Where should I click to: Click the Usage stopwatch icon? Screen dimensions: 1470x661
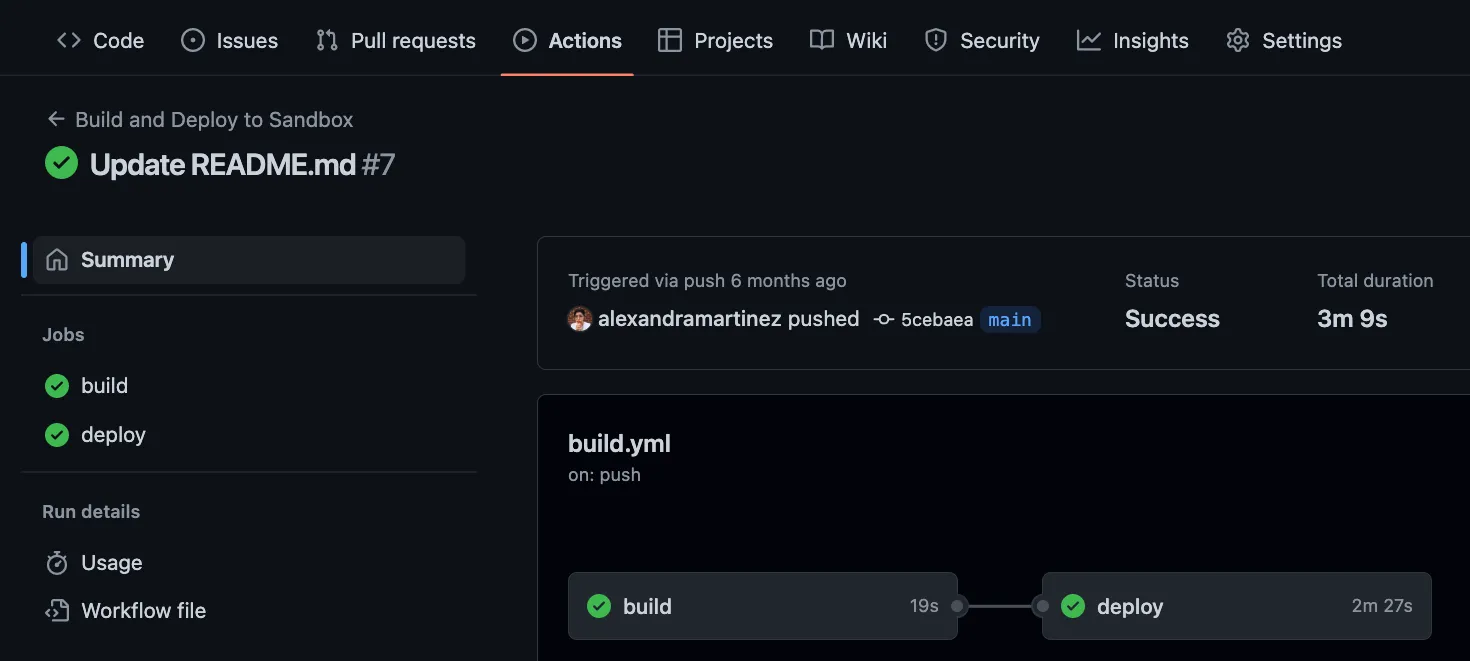coord(57,563)
